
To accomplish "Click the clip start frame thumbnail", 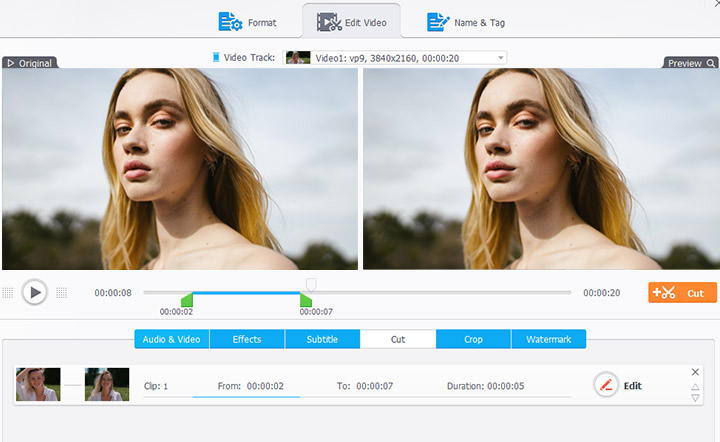I will tap(38, 385).
